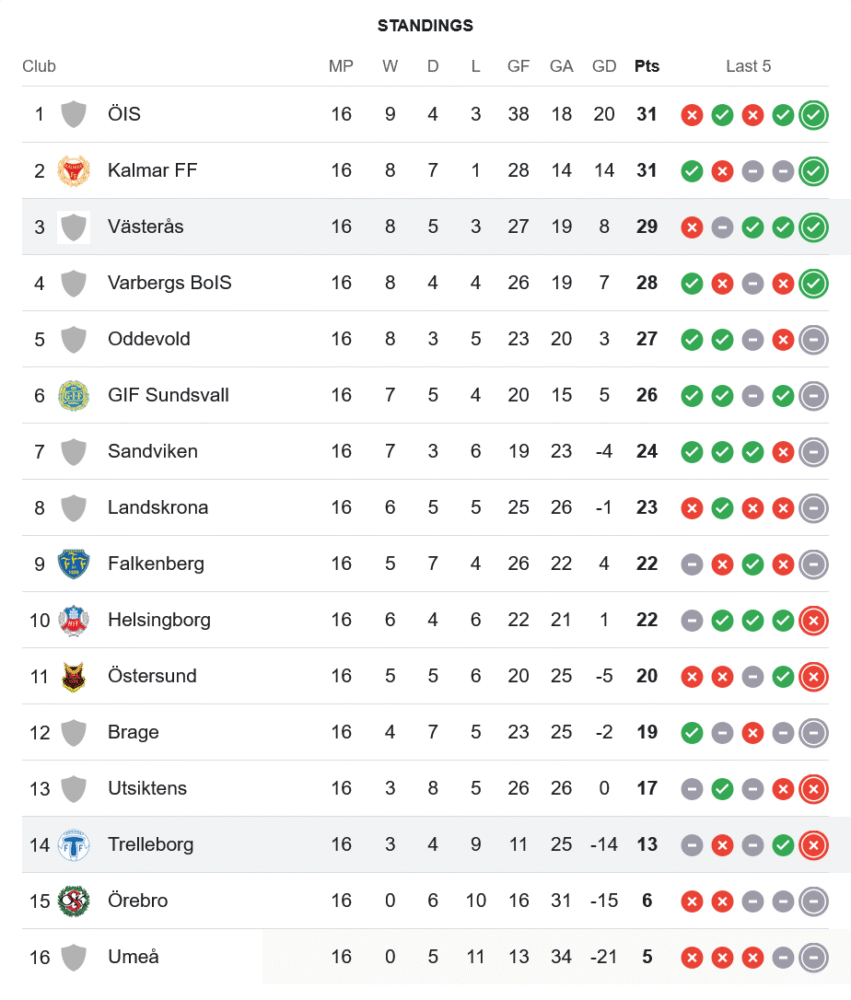Click Umeå's latest draw result icon
851x1000 pixels.
click(x=813, y=957)
